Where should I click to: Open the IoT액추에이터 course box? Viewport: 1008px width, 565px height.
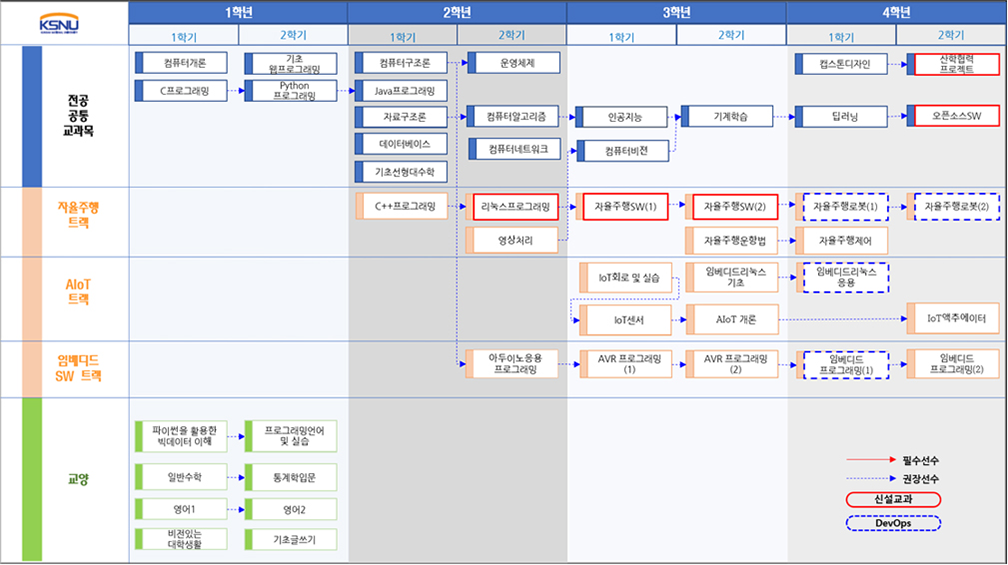click(953, 318)
